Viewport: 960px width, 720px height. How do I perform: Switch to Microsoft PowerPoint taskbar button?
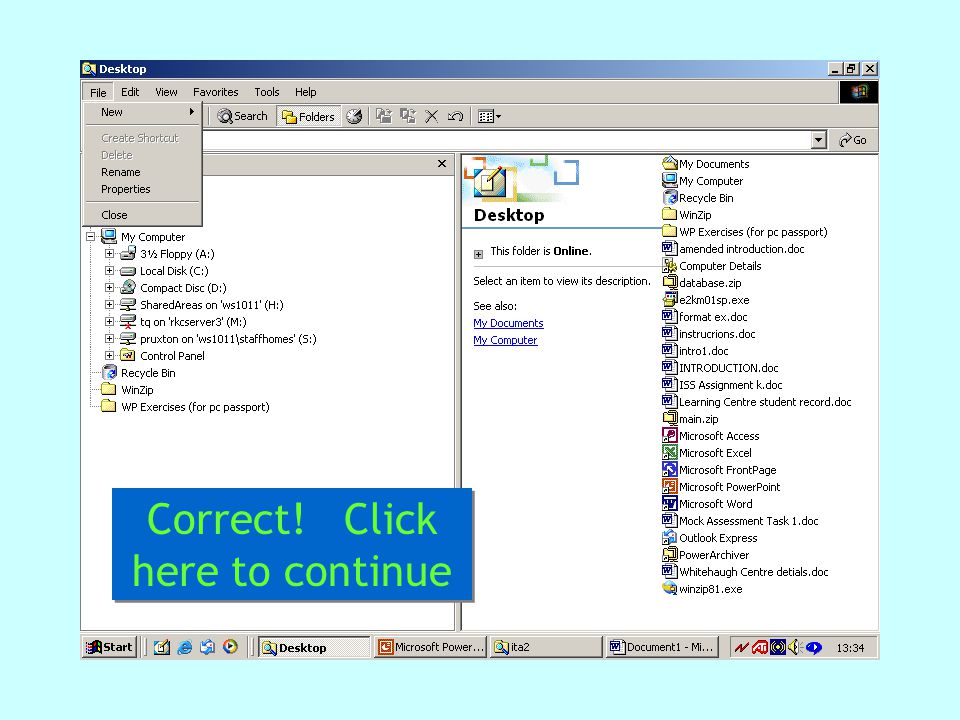point(431,647)
